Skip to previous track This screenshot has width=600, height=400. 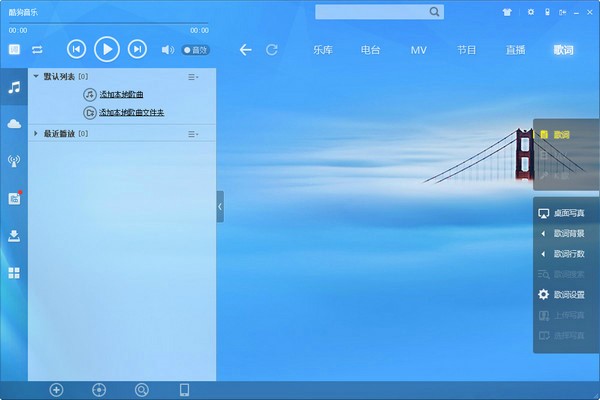coord(76,49)
